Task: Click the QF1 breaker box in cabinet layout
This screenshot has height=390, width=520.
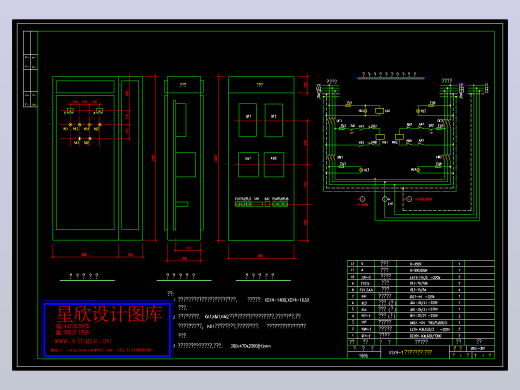Action: tap(248, 120)
